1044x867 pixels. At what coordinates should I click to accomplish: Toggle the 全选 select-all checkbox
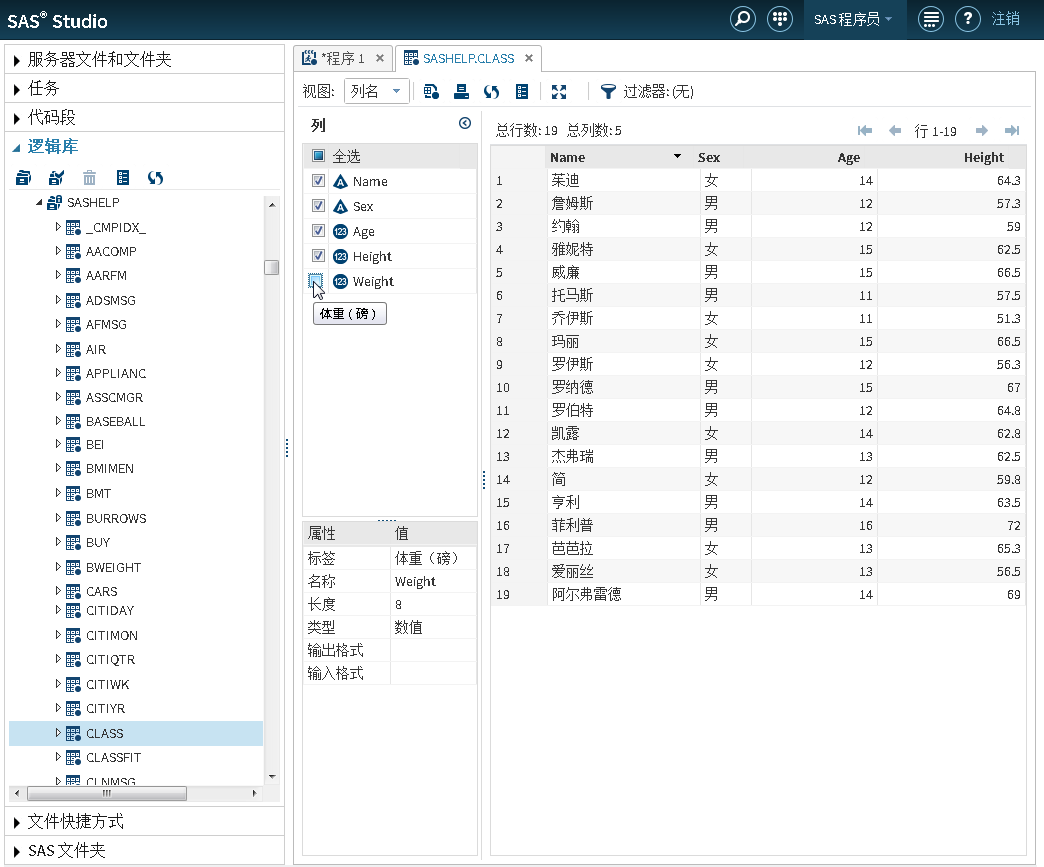coord(318,156)
